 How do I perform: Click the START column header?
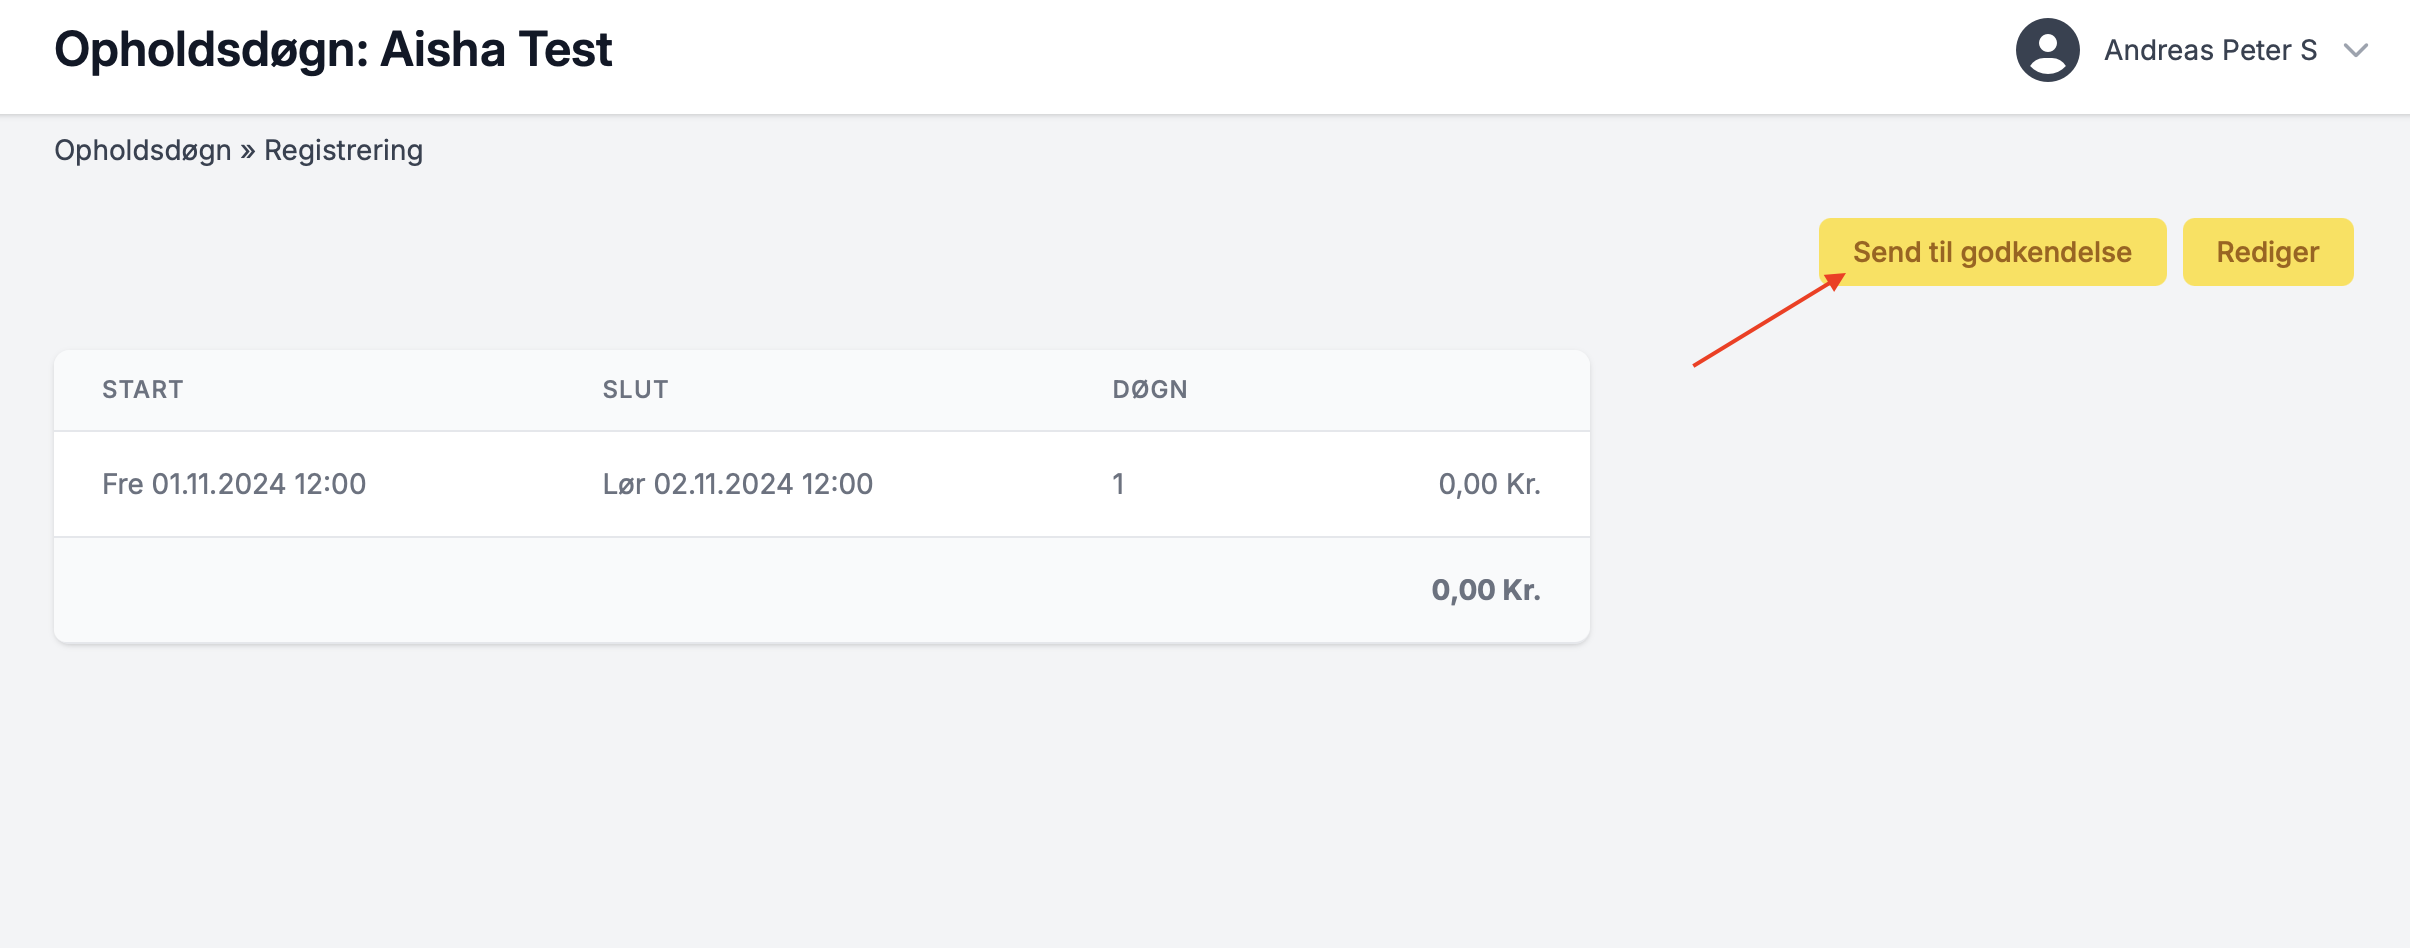point(142,390)
